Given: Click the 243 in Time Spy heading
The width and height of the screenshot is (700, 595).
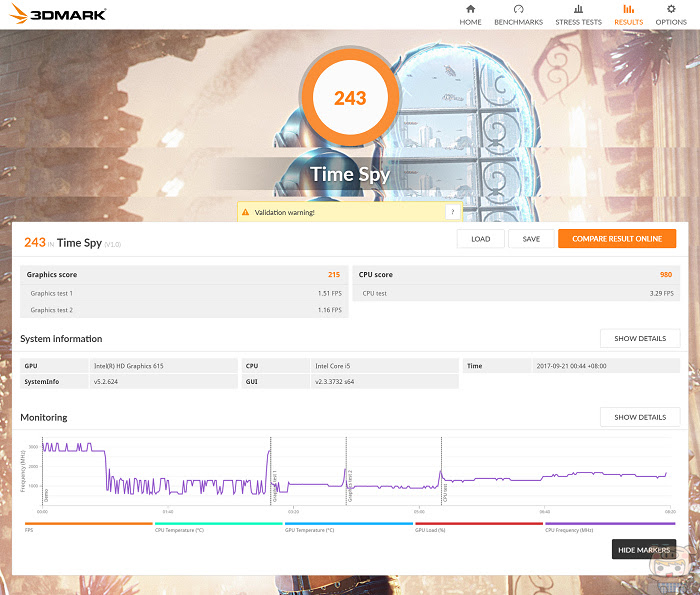Looking at the screenshot, I should (72, 243).
